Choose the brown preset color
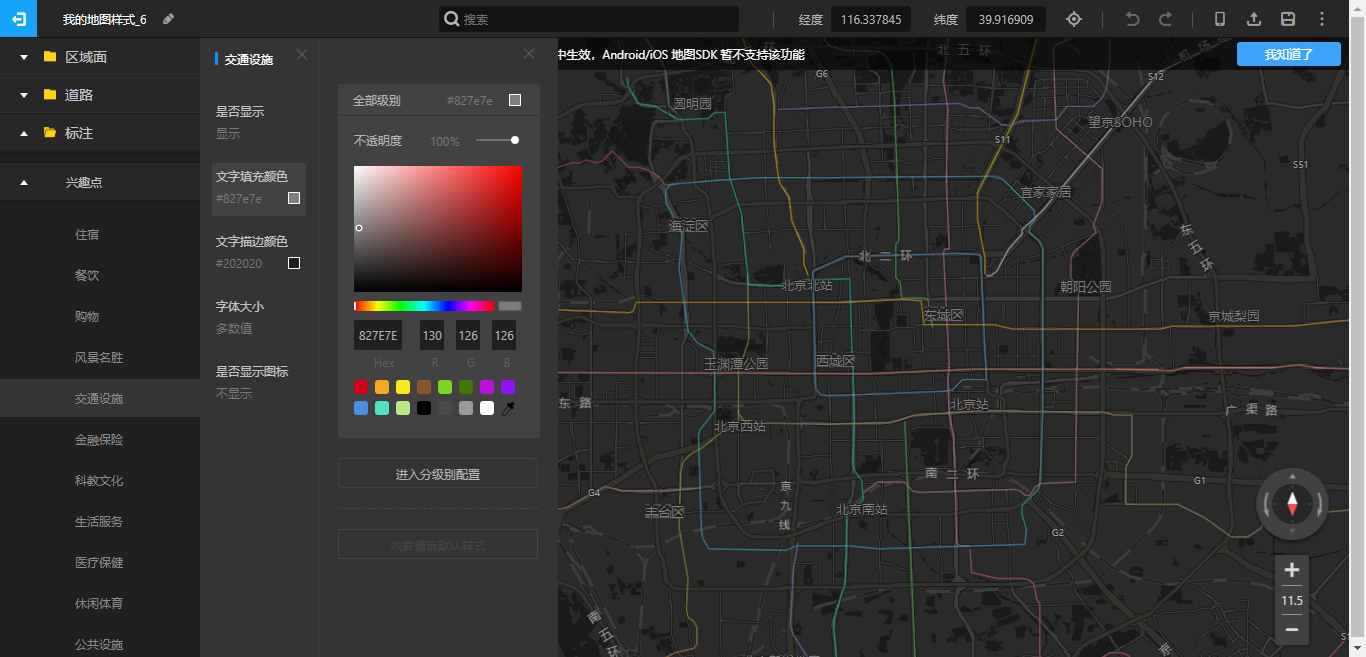This screenshot has height=657, width=1366. click(424, 387)
